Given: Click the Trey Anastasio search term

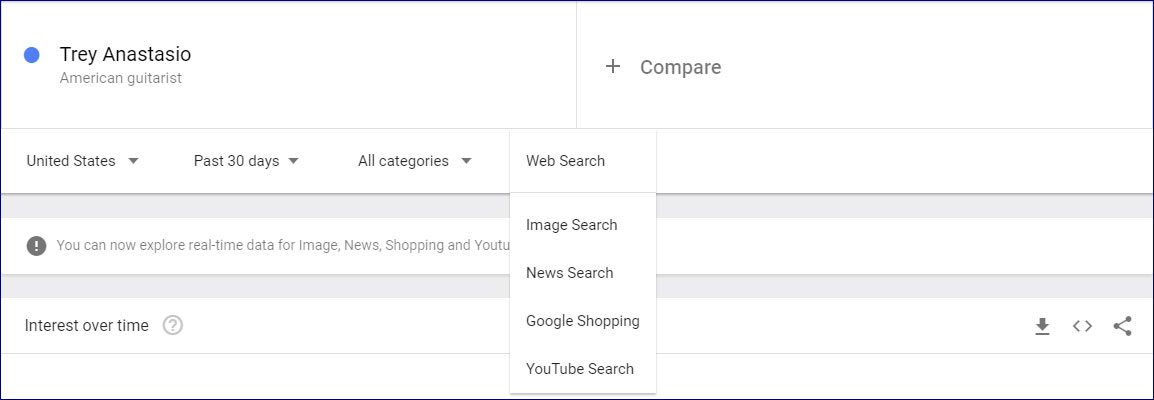Looking at the screenshot, I should 125,54.
